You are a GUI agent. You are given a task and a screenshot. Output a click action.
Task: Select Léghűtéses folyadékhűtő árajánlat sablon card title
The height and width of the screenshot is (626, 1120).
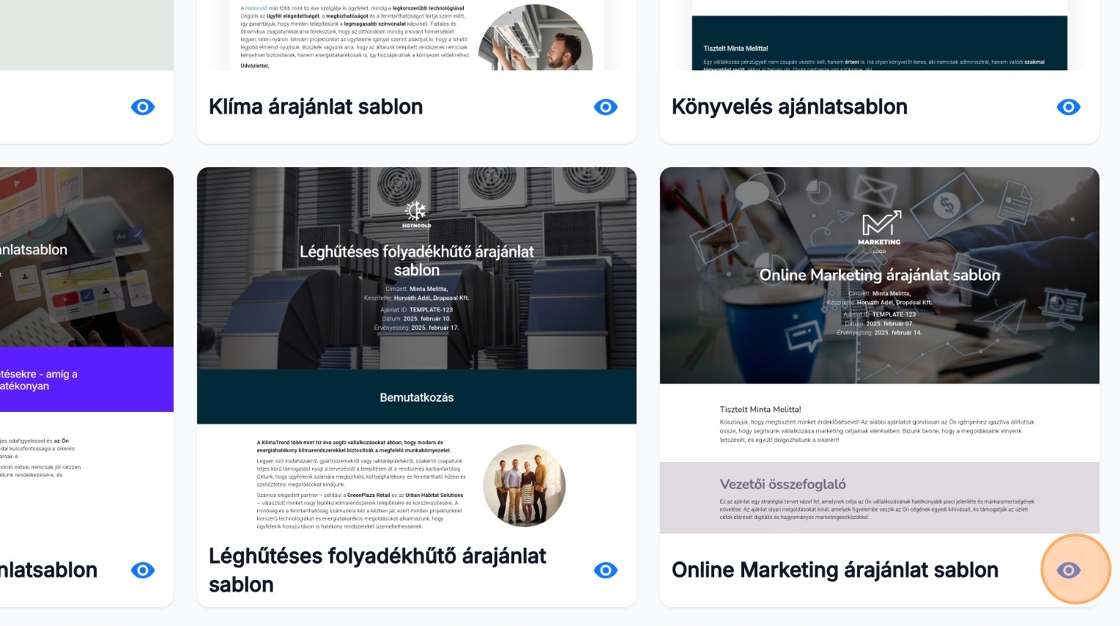tap(377, 570)
